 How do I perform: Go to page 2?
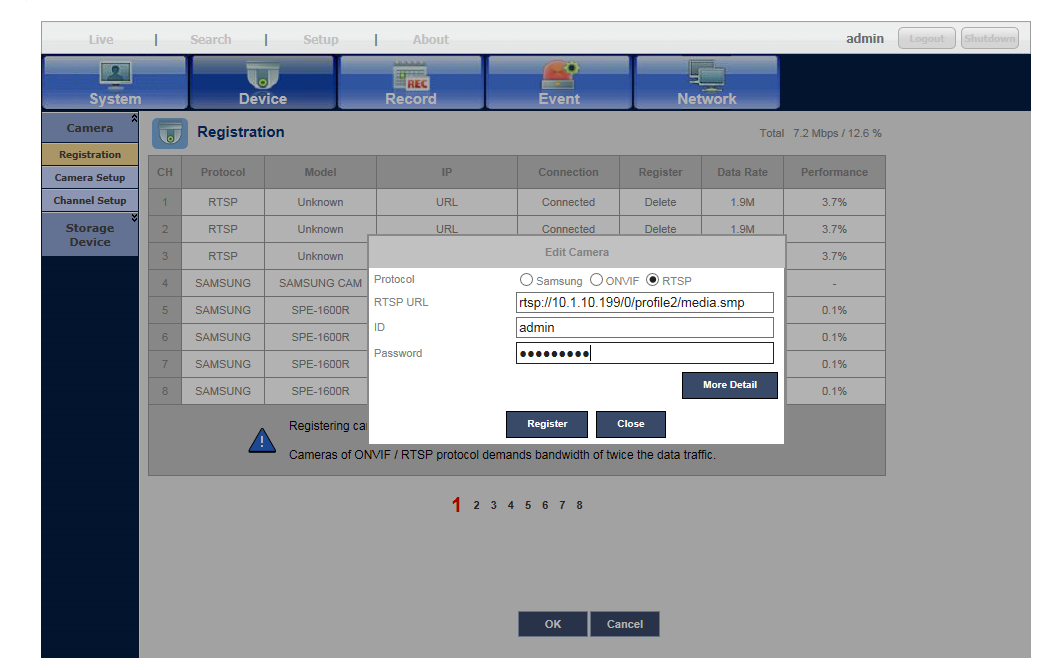(477, 505)
